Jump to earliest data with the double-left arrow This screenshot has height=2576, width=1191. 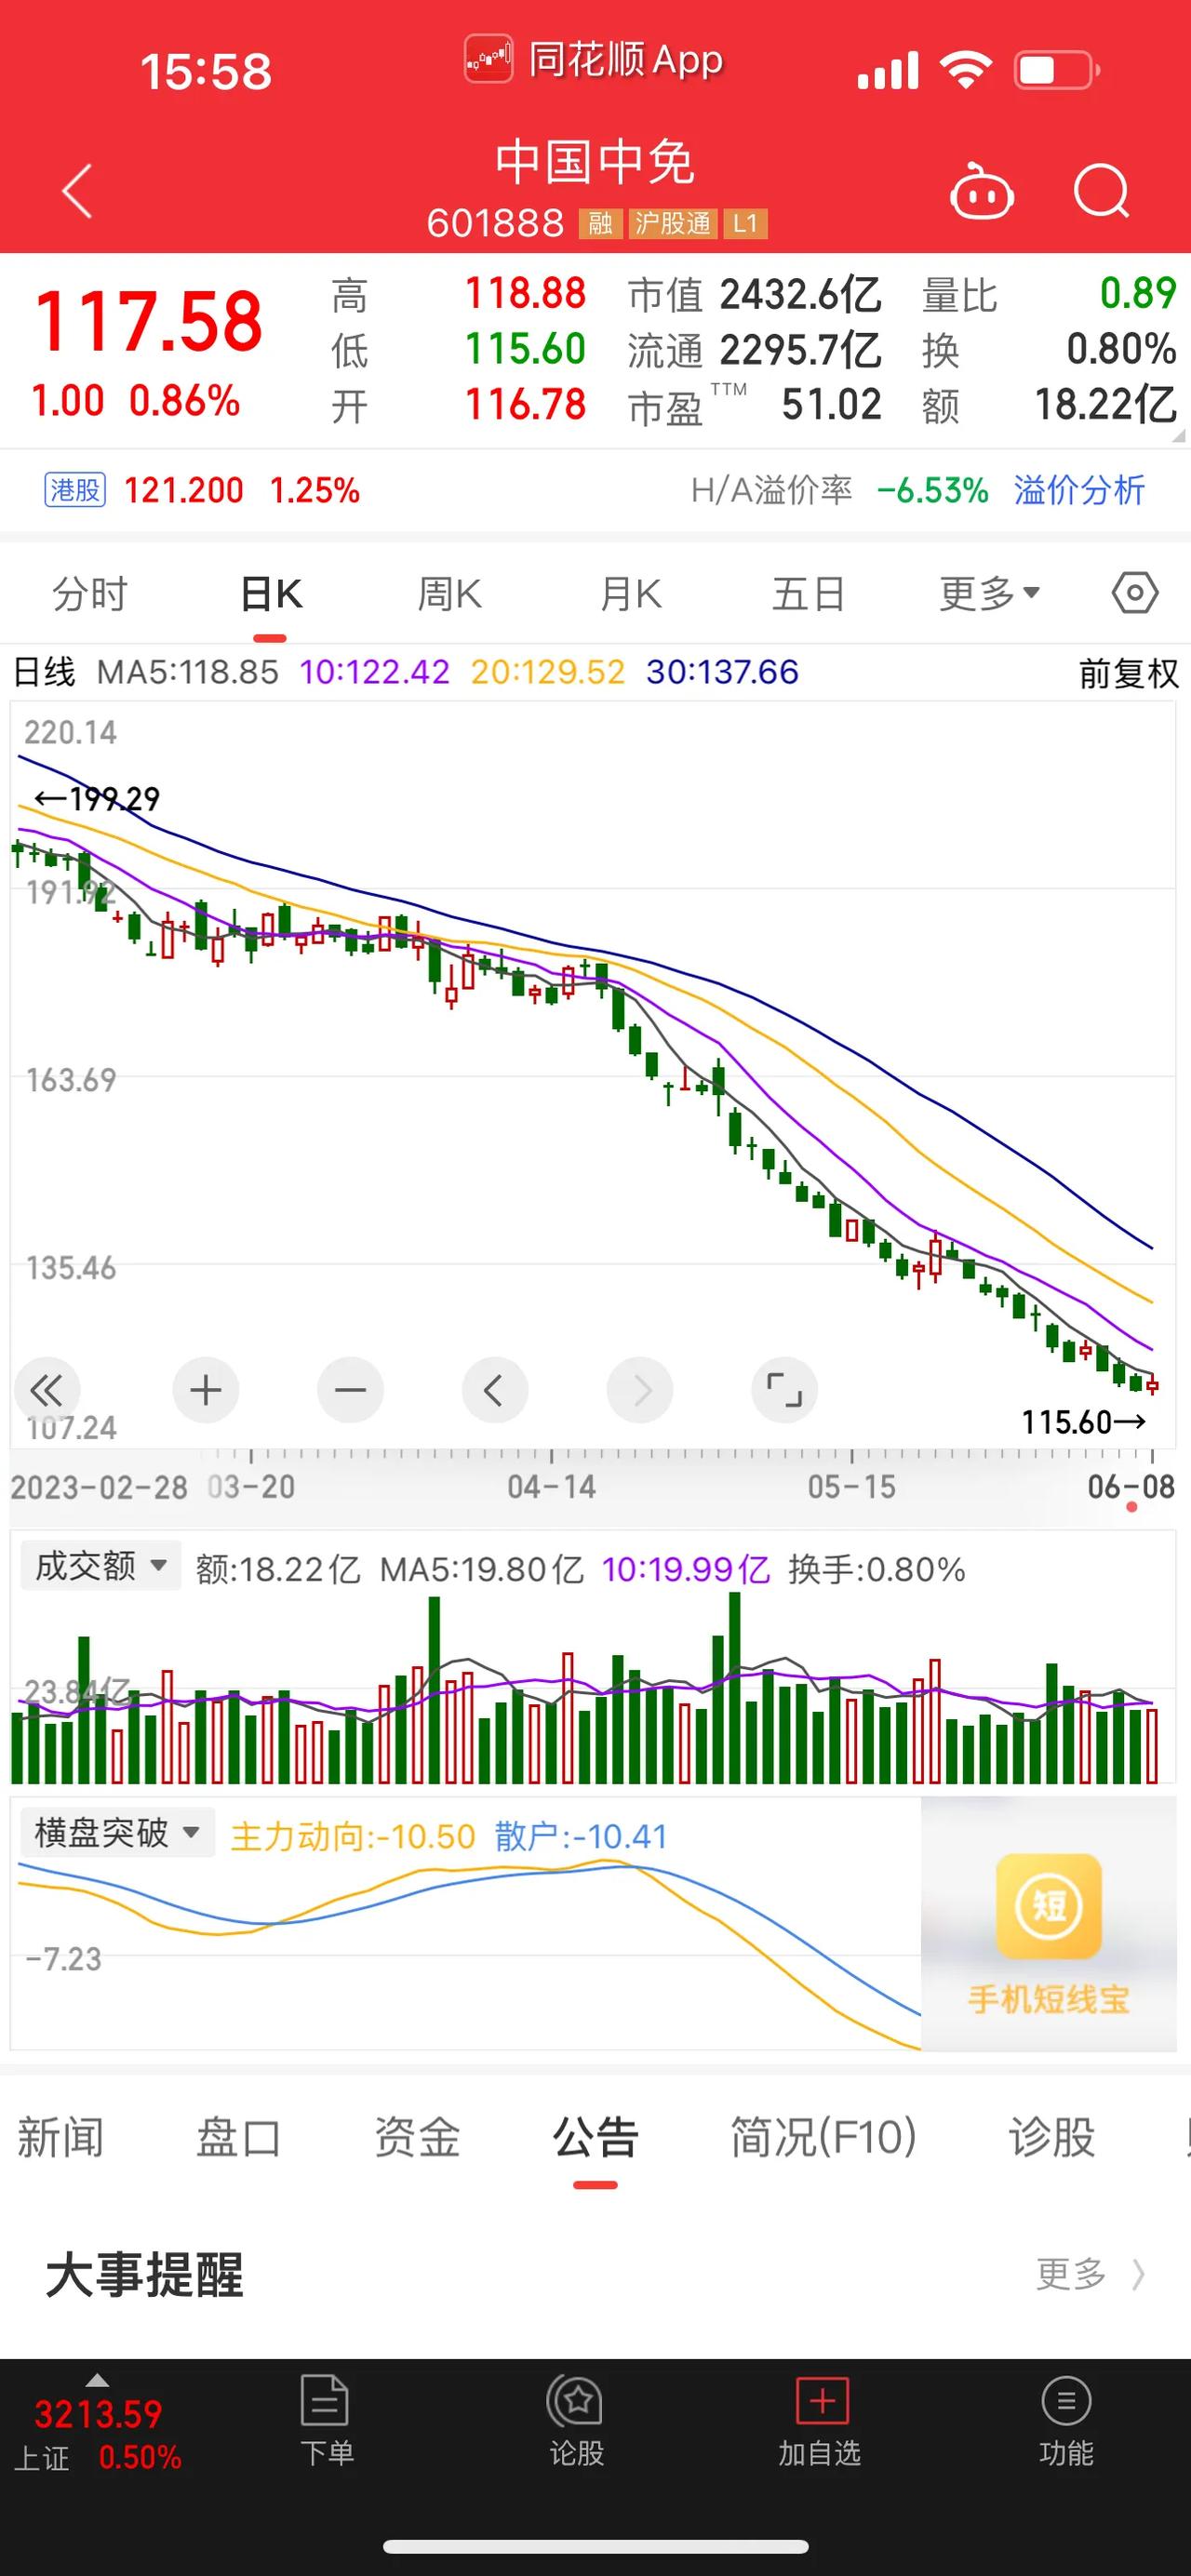point(46,1390)
